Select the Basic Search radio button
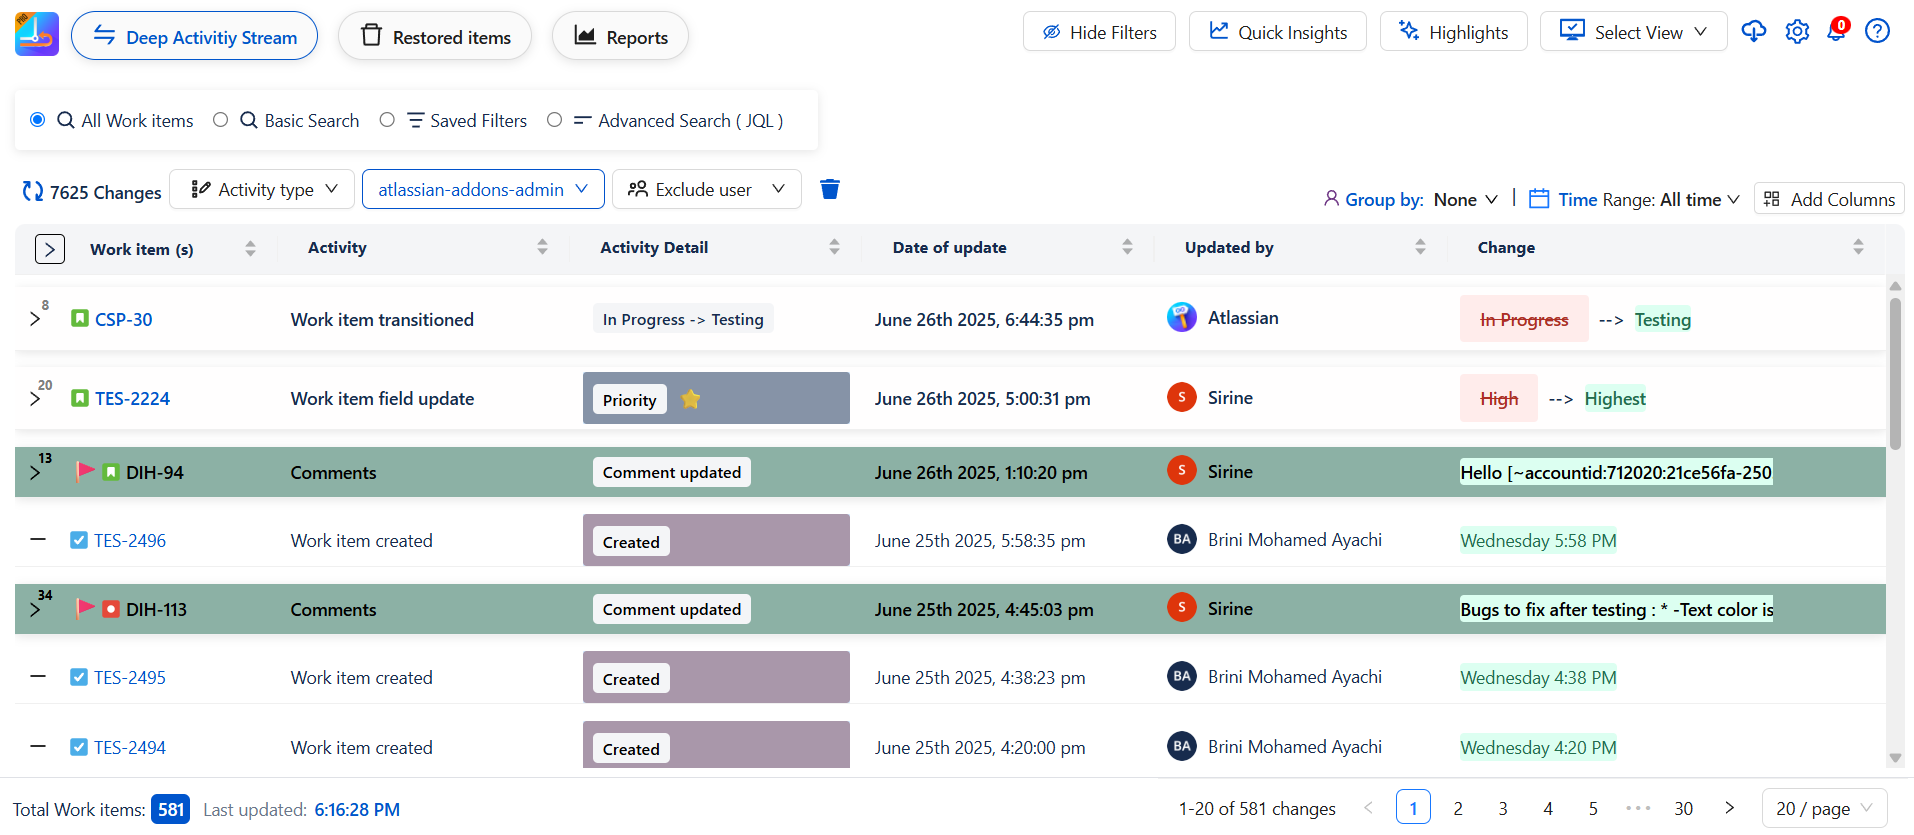 (x=221, y=120)
